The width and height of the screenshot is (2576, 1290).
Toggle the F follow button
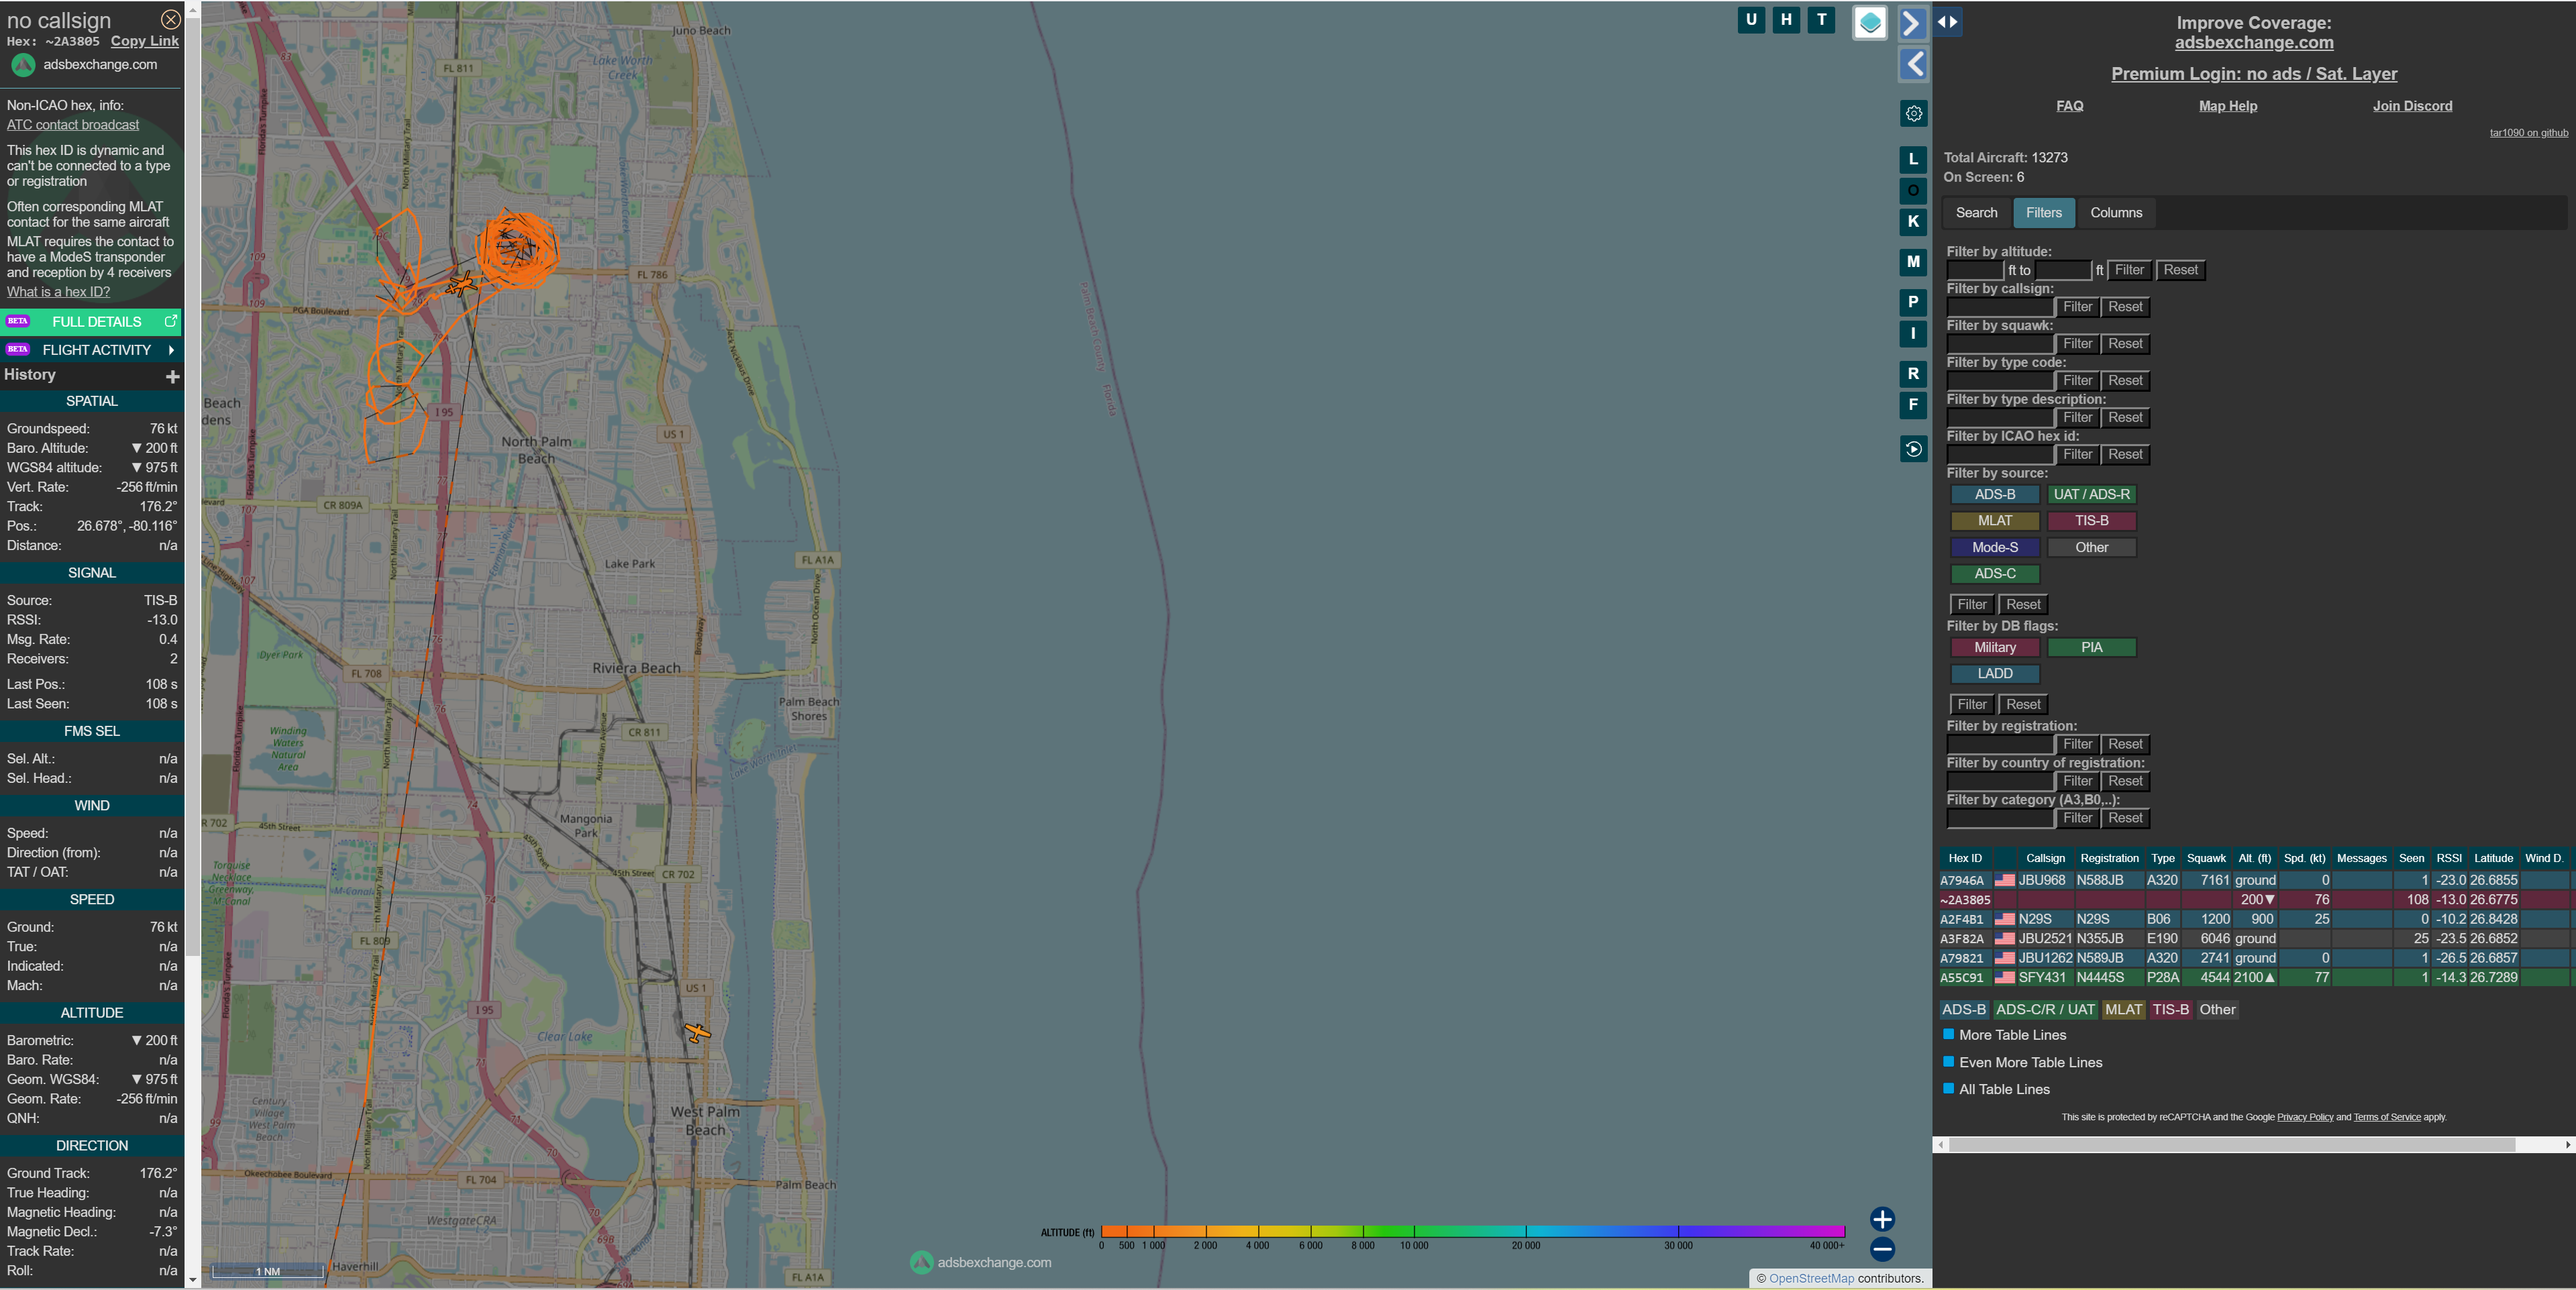pos(1913,405)
